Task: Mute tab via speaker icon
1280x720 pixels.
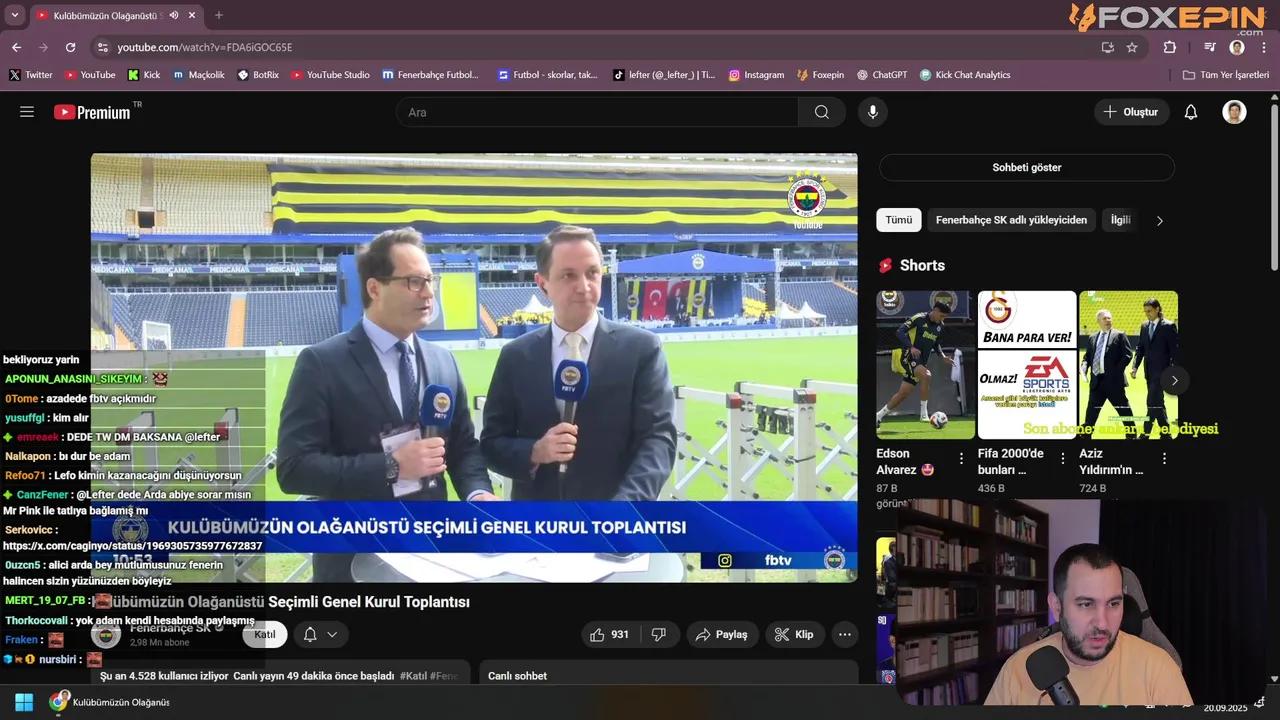Action: 174,15
